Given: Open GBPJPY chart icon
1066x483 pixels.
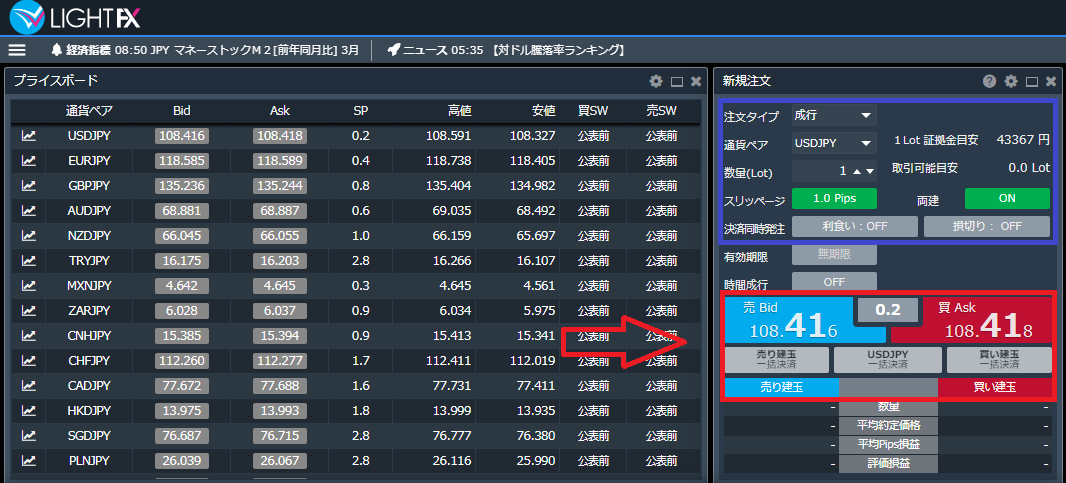Looking at the screenshot, I should click(x=29, y=186).
